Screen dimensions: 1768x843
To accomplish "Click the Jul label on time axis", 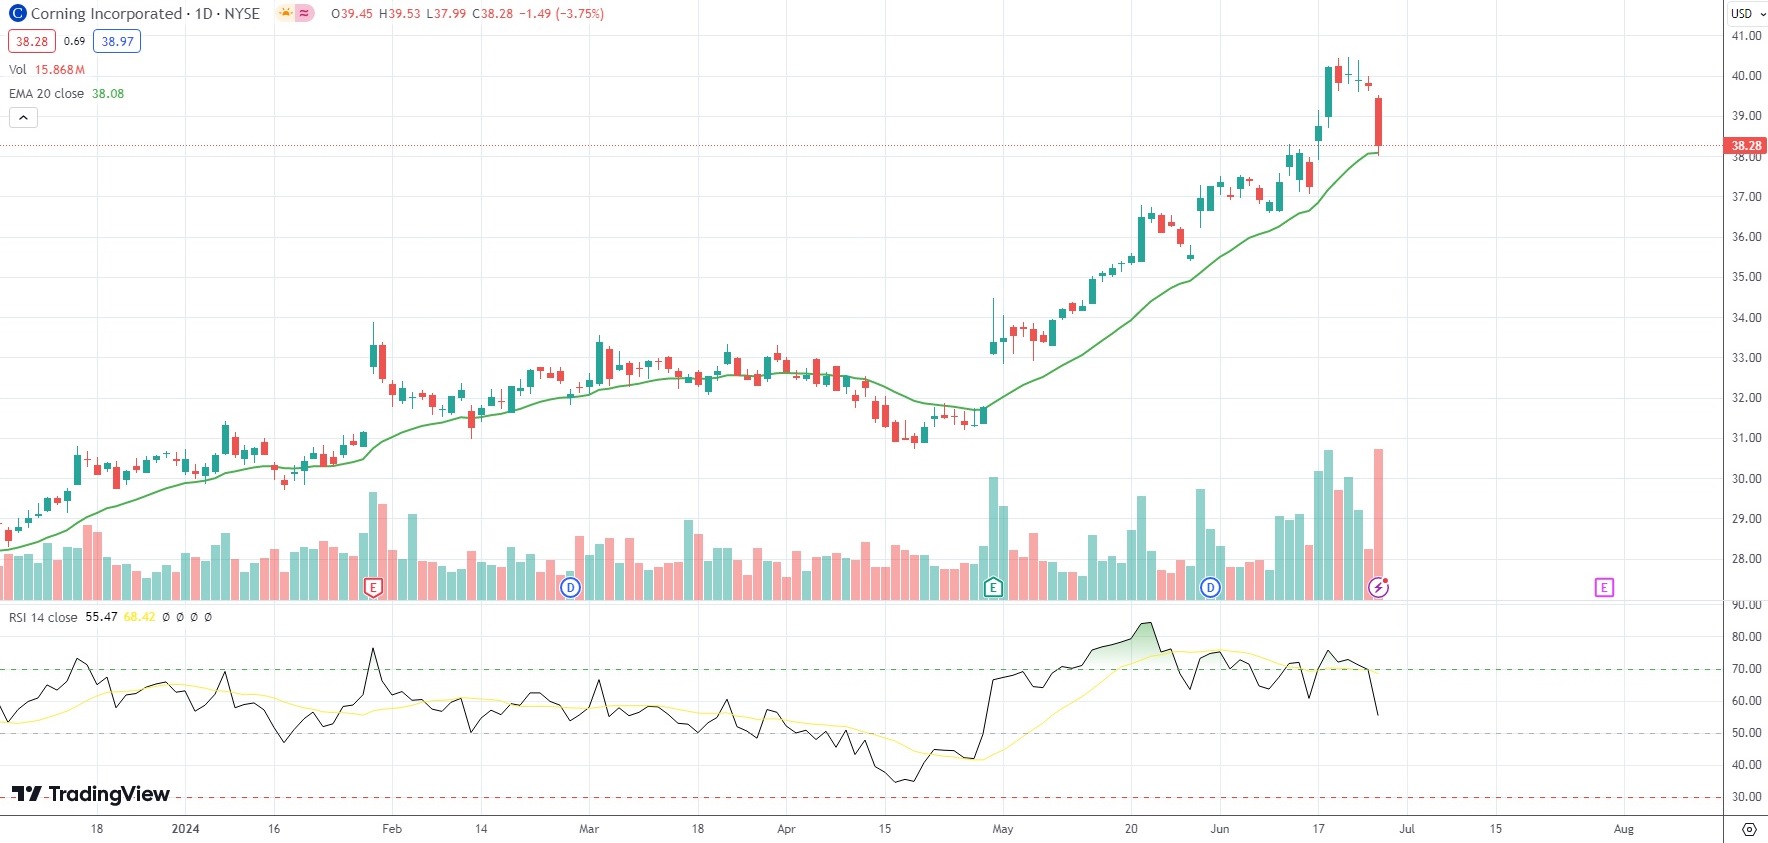I will (1407, 829).
